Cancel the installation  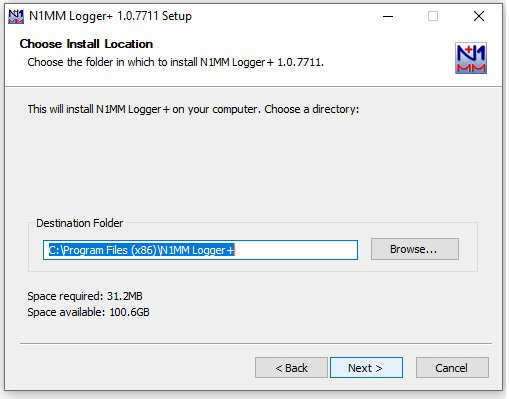click(452, 368)
